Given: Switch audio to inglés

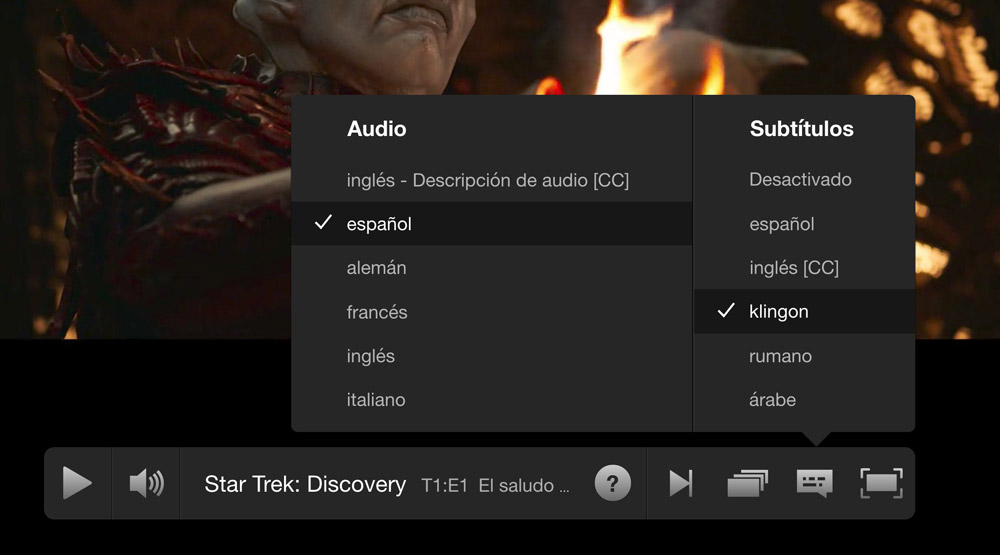Looking at the screenshot, I should 492,356.
